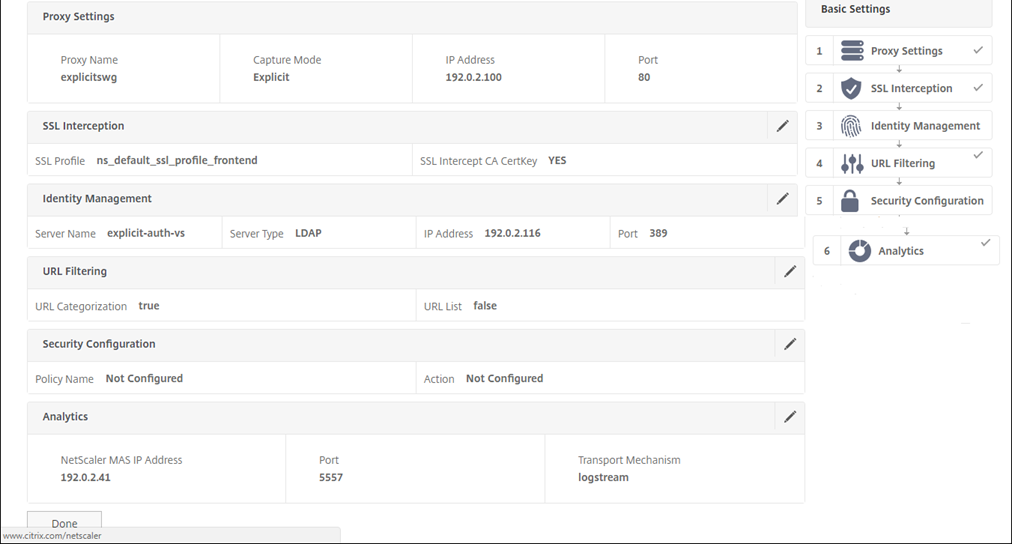Click the Proxy Settings server stack icon
1013x544 pixels.
(x=851, y=51)
